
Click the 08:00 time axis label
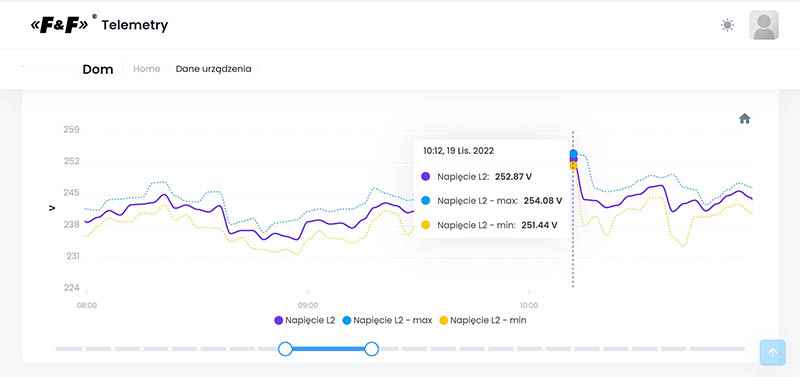pyautogui.click(x=87, y=306)
